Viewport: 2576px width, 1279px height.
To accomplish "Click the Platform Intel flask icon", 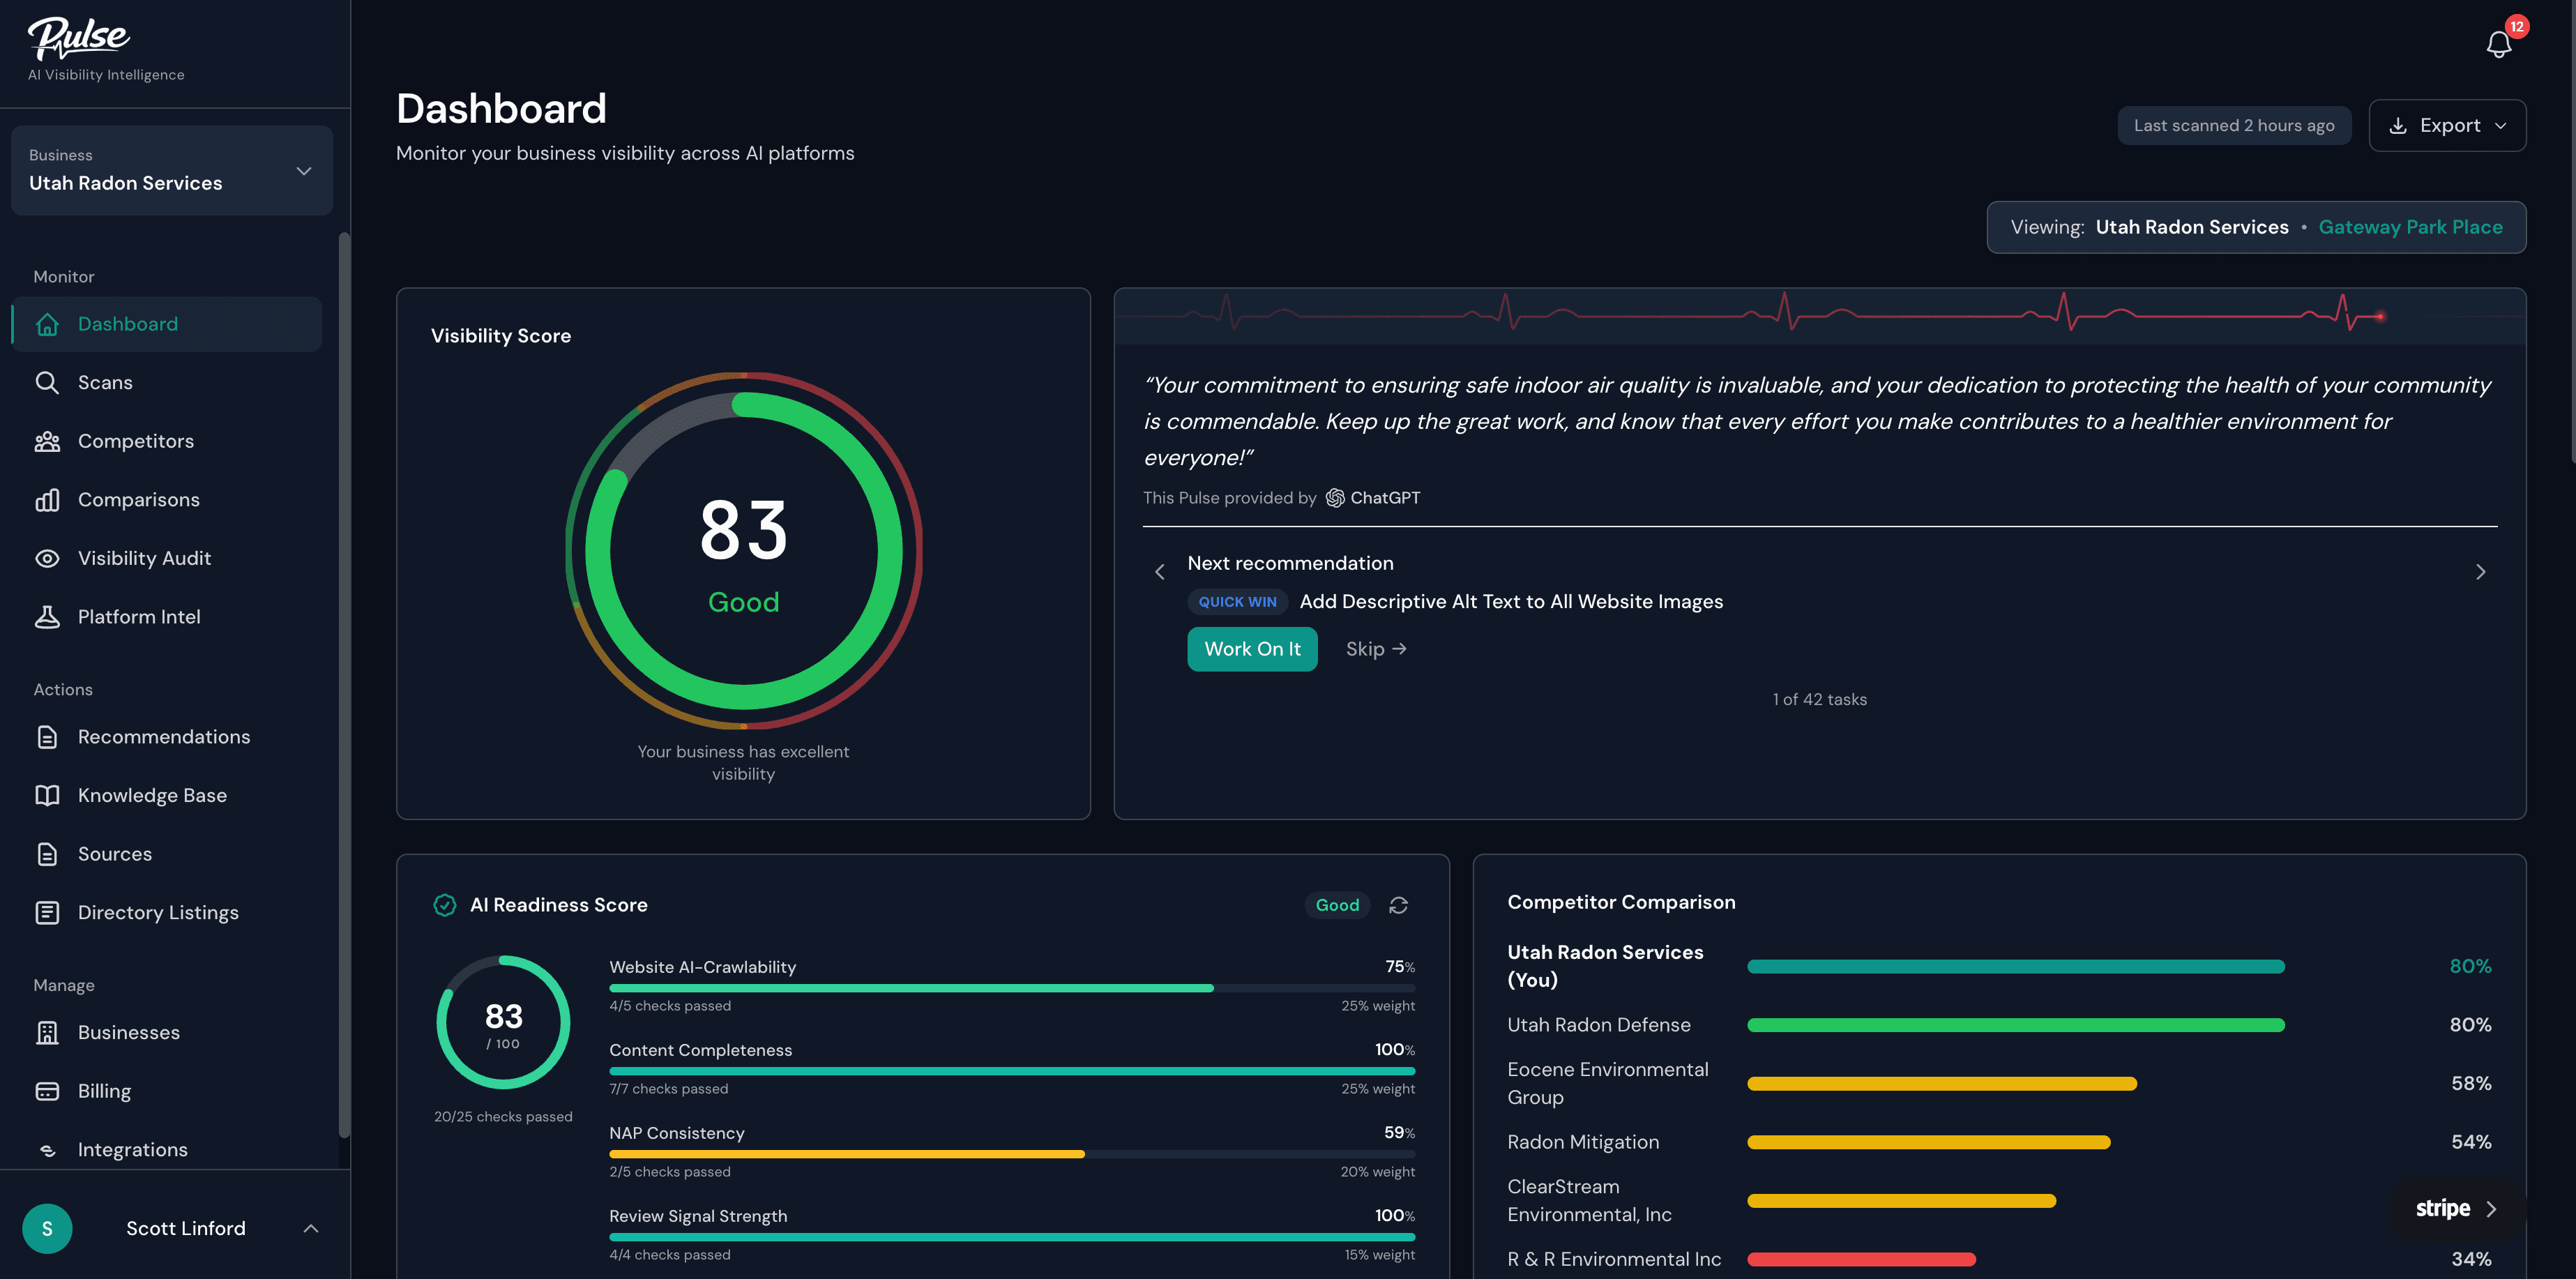I will pos(47,617).
